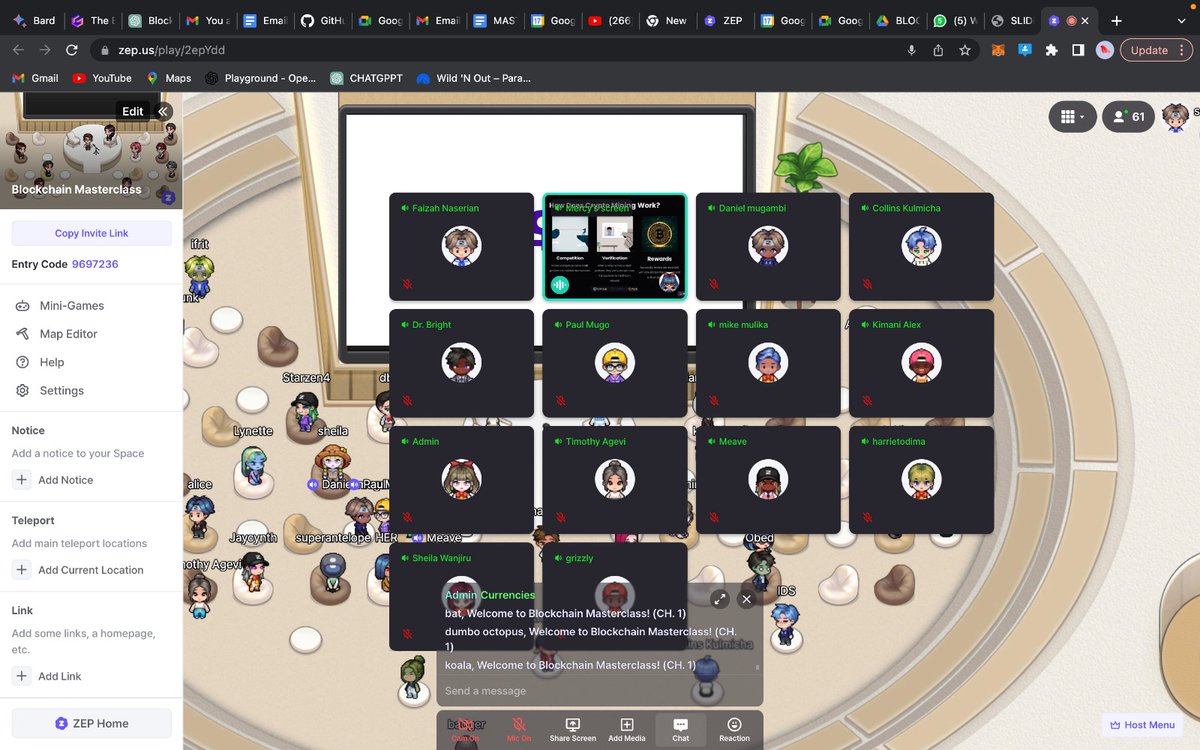Click Kimani Alex speaker icon

coord(865,325)
